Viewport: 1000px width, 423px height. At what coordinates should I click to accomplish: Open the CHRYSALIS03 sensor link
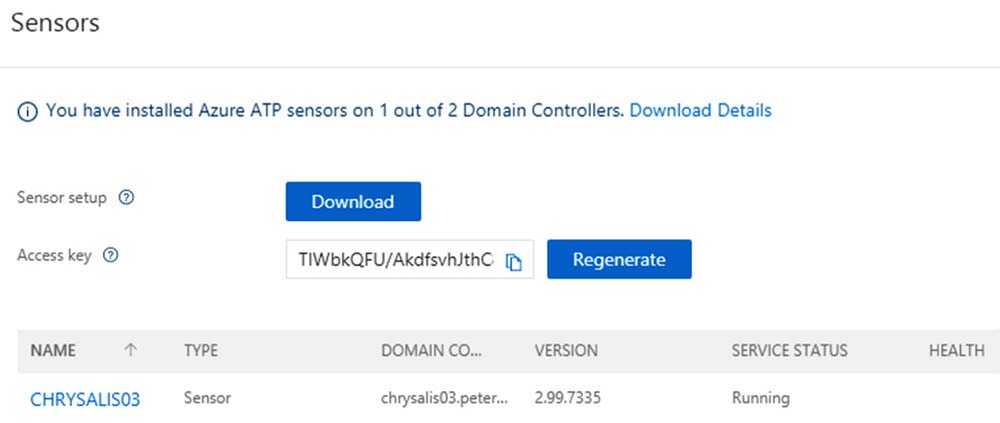pyautogui.click(x=85, y=399)
